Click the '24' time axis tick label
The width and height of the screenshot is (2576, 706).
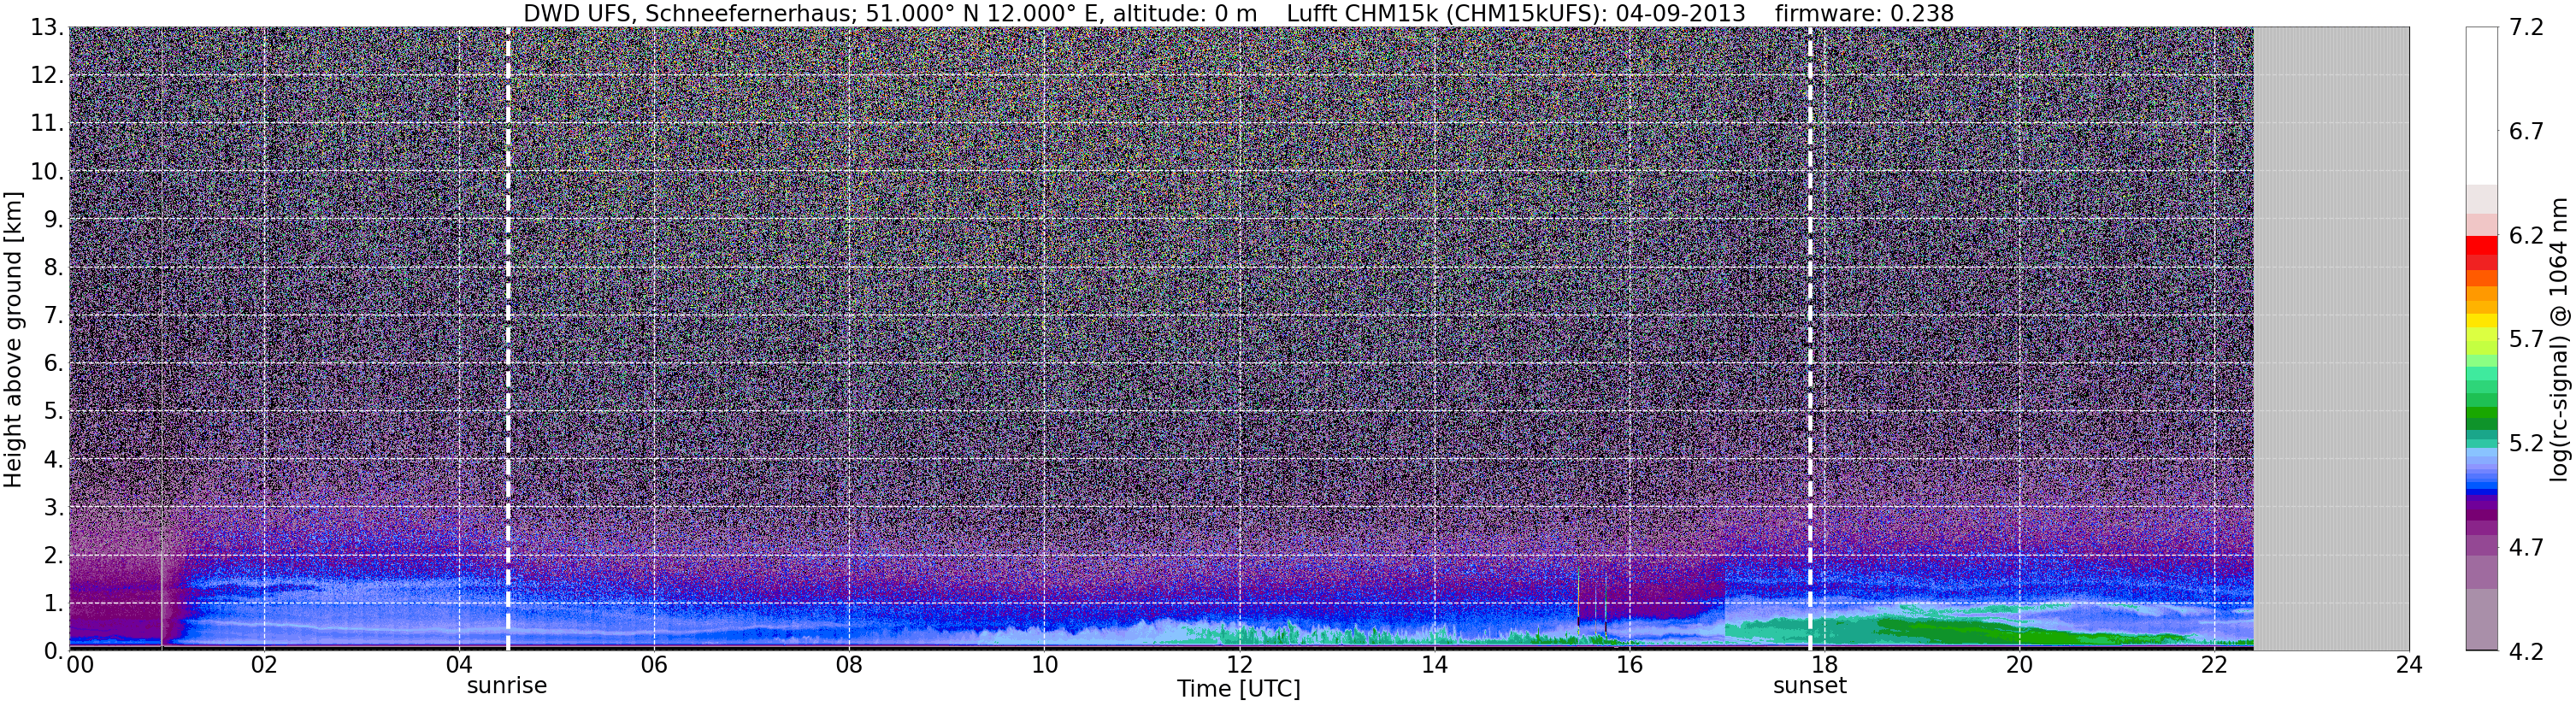2409,665
